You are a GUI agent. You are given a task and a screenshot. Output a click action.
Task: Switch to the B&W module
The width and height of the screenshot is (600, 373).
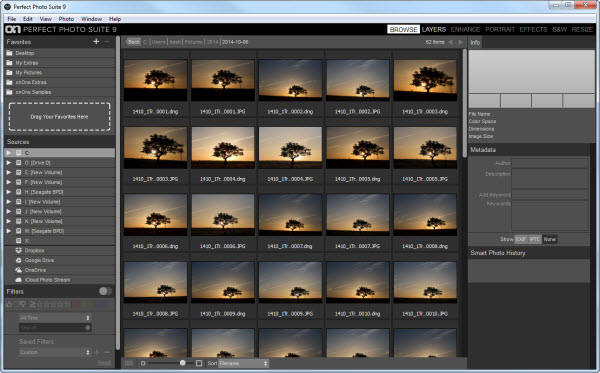[x=559, y=29]
